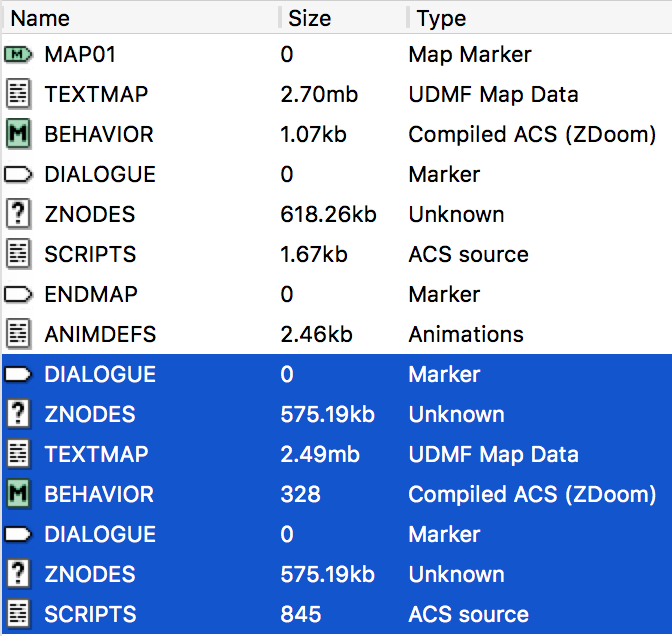Click the green icon of the 1.07kb BEHAVIOR entry
Screen dimensions: 672x636
tap(18, 134)
